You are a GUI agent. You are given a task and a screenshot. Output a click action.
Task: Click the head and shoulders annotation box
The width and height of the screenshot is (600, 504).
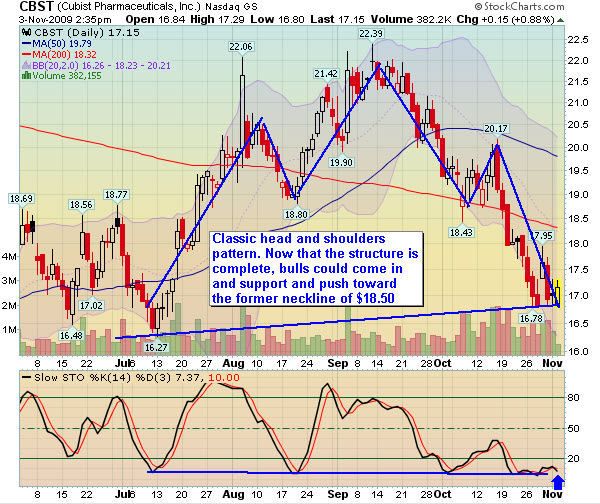[316, 268]
